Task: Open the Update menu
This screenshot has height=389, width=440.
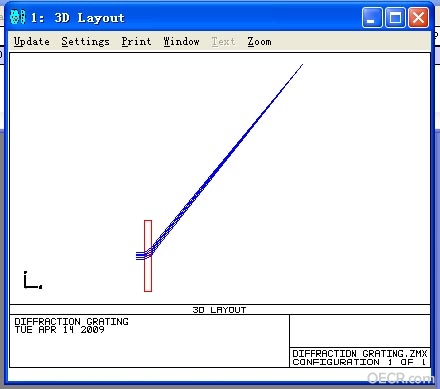Action: click(x=32, y=42)
